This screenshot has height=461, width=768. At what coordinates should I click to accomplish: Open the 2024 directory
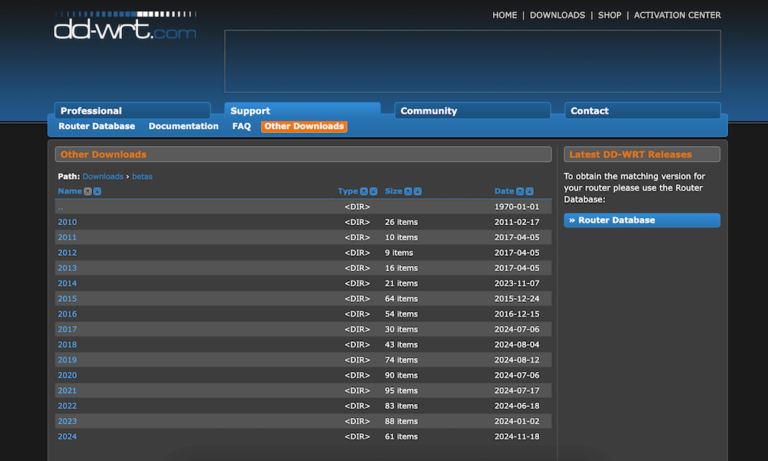tap(67, 437)
